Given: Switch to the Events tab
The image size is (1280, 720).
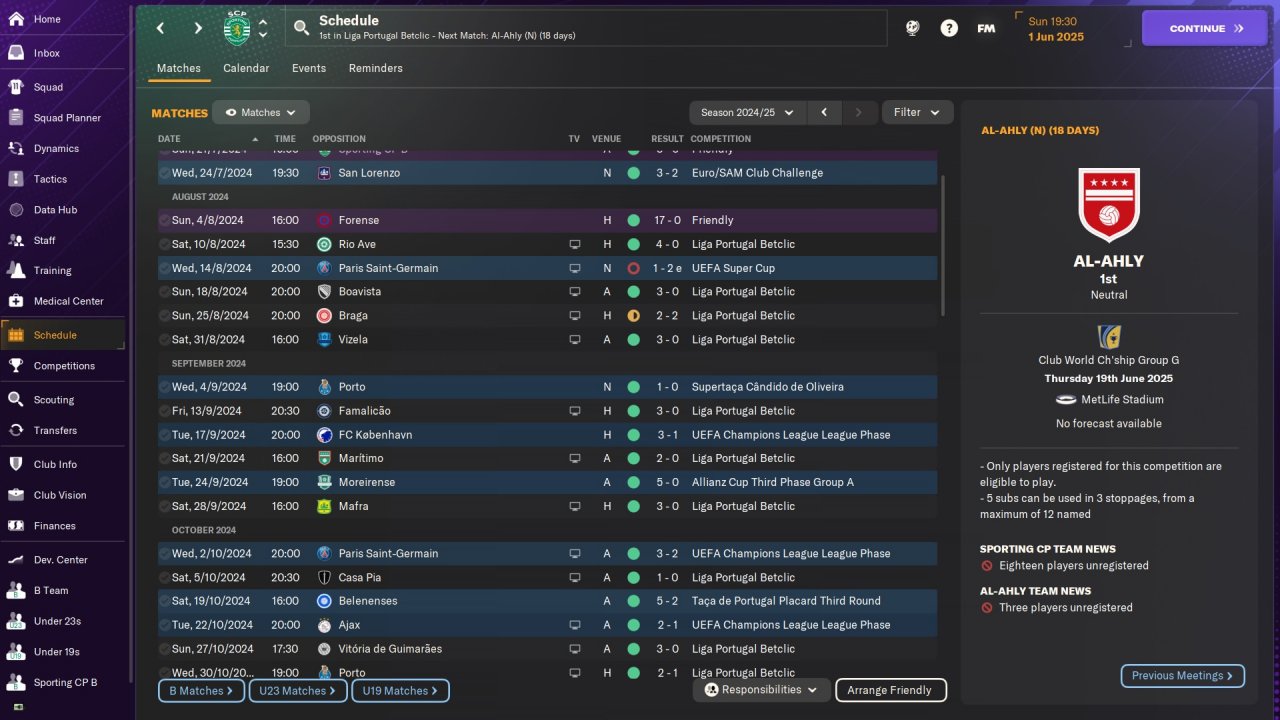Looking at the screenshot, I should tap(309, 68).
